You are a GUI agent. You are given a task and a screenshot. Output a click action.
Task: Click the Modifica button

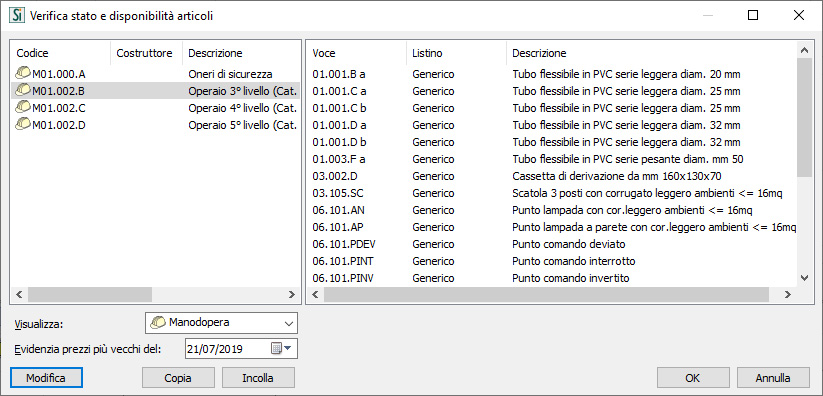pos(46,378)
